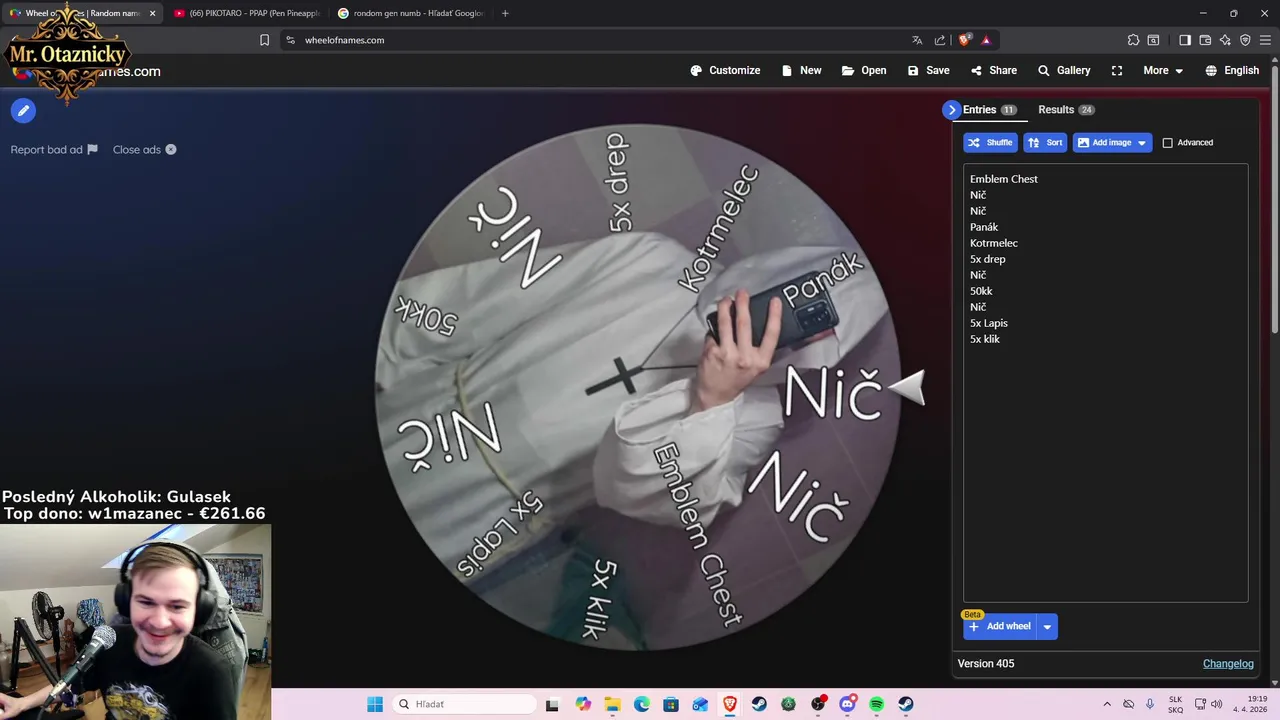Click the blue pencil edit icon
Viewport: 1280px width, 720px height.
(x=23, y=111)
